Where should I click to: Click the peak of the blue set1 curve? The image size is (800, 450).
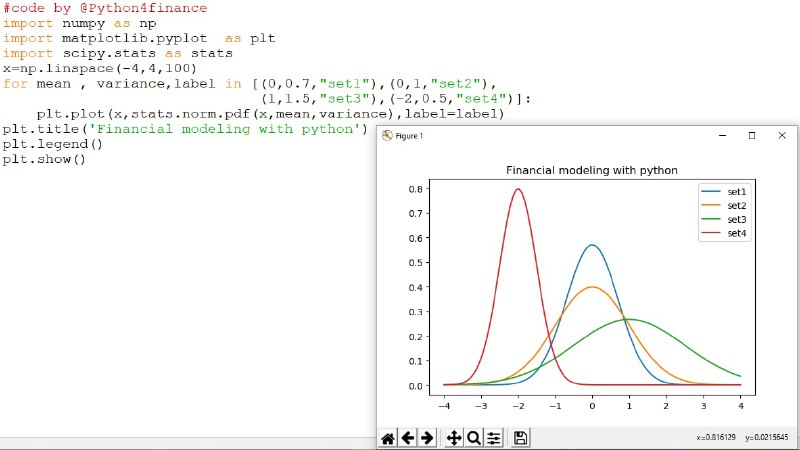[592, 245]
